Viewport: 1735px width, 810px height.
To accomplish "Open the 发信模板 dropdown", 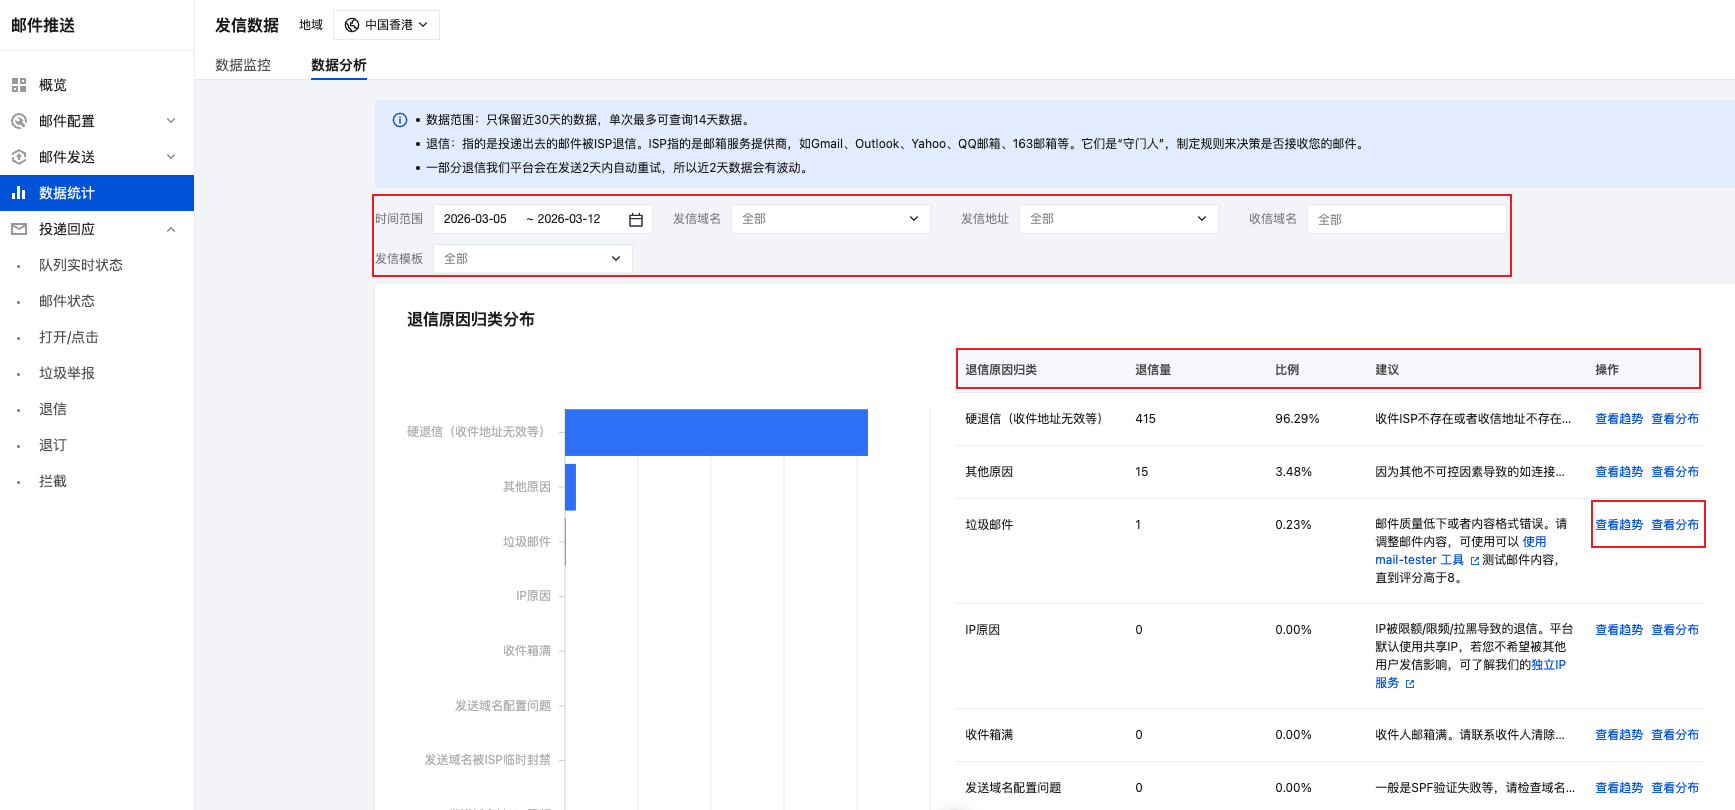I will point(532,259).
